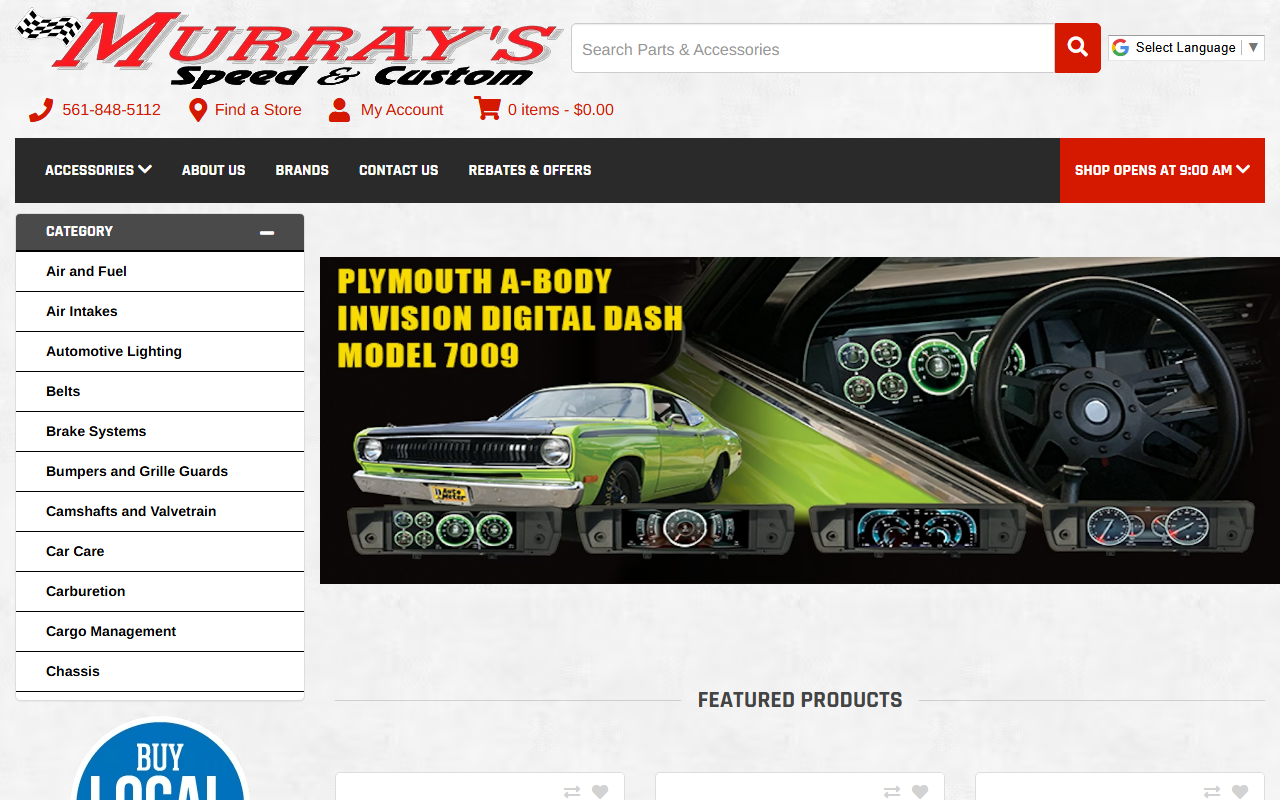Expand the Accessories menu
The image size is (1280, 800).
point(98,170)
